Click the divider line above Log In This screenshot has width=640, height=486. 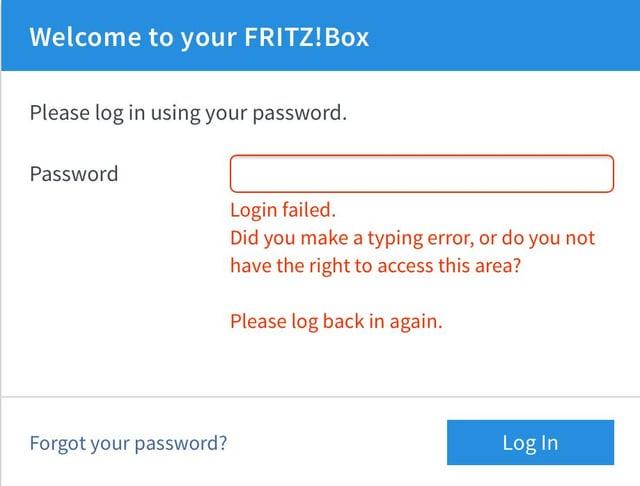[x=320, y=397]
